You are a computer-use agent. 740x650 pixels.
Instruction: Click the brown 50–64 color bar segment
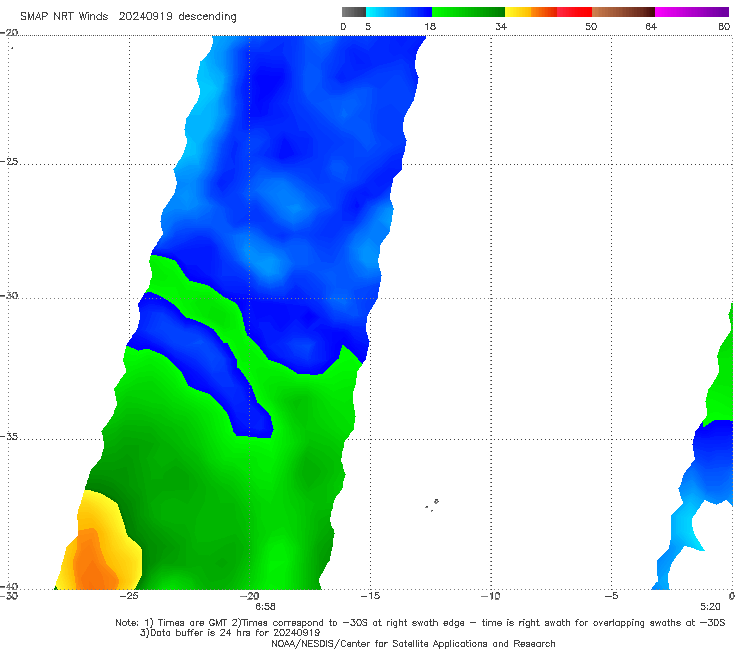[x=623, y=12]
